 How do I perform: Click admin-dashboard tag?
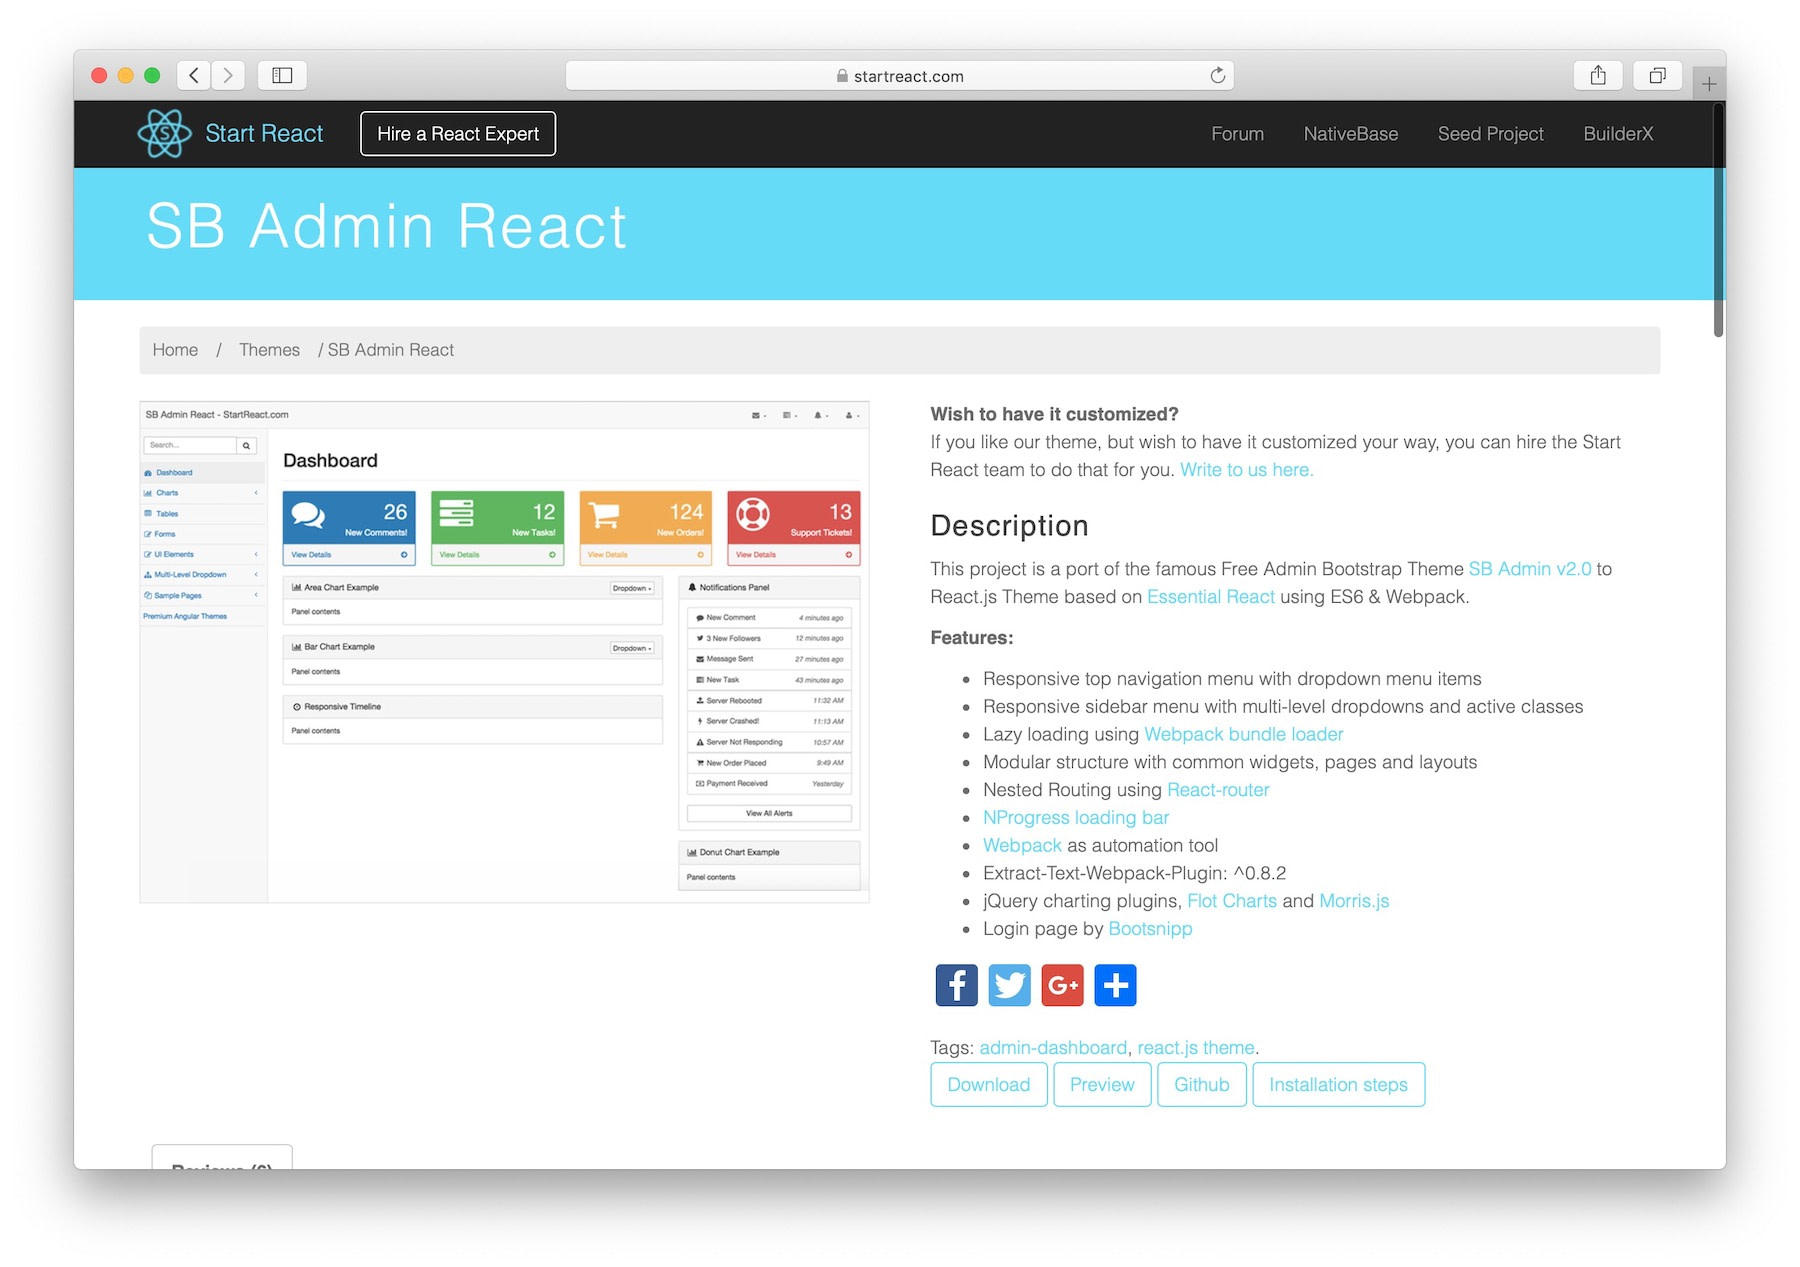point(1053,1048)
